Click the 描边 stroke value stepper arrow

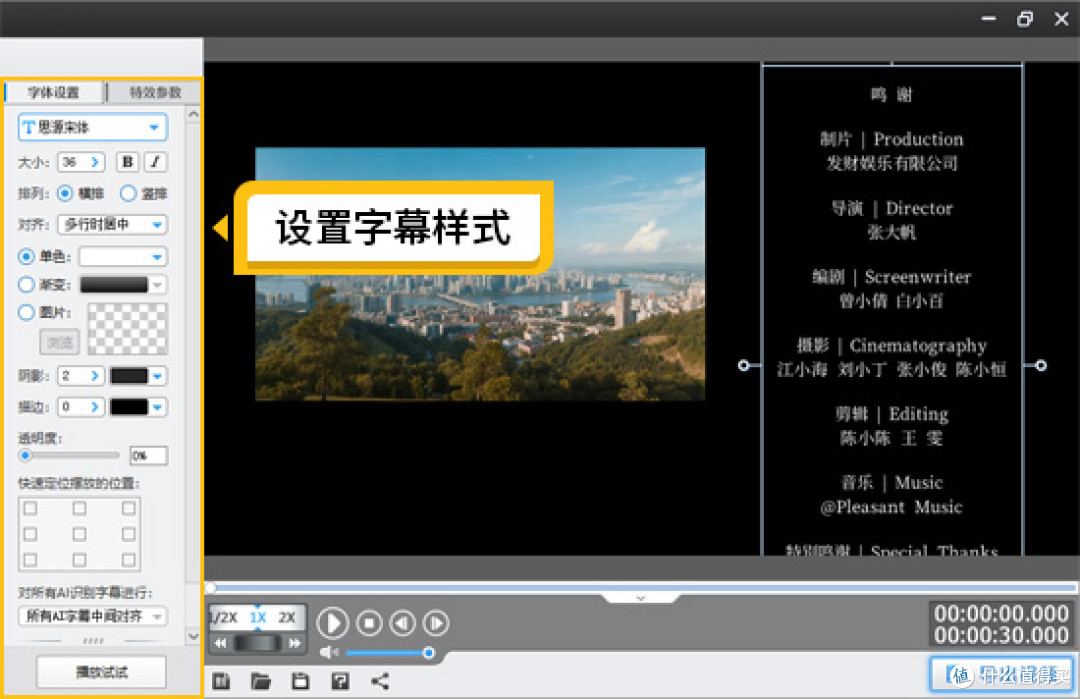(95, 407)
